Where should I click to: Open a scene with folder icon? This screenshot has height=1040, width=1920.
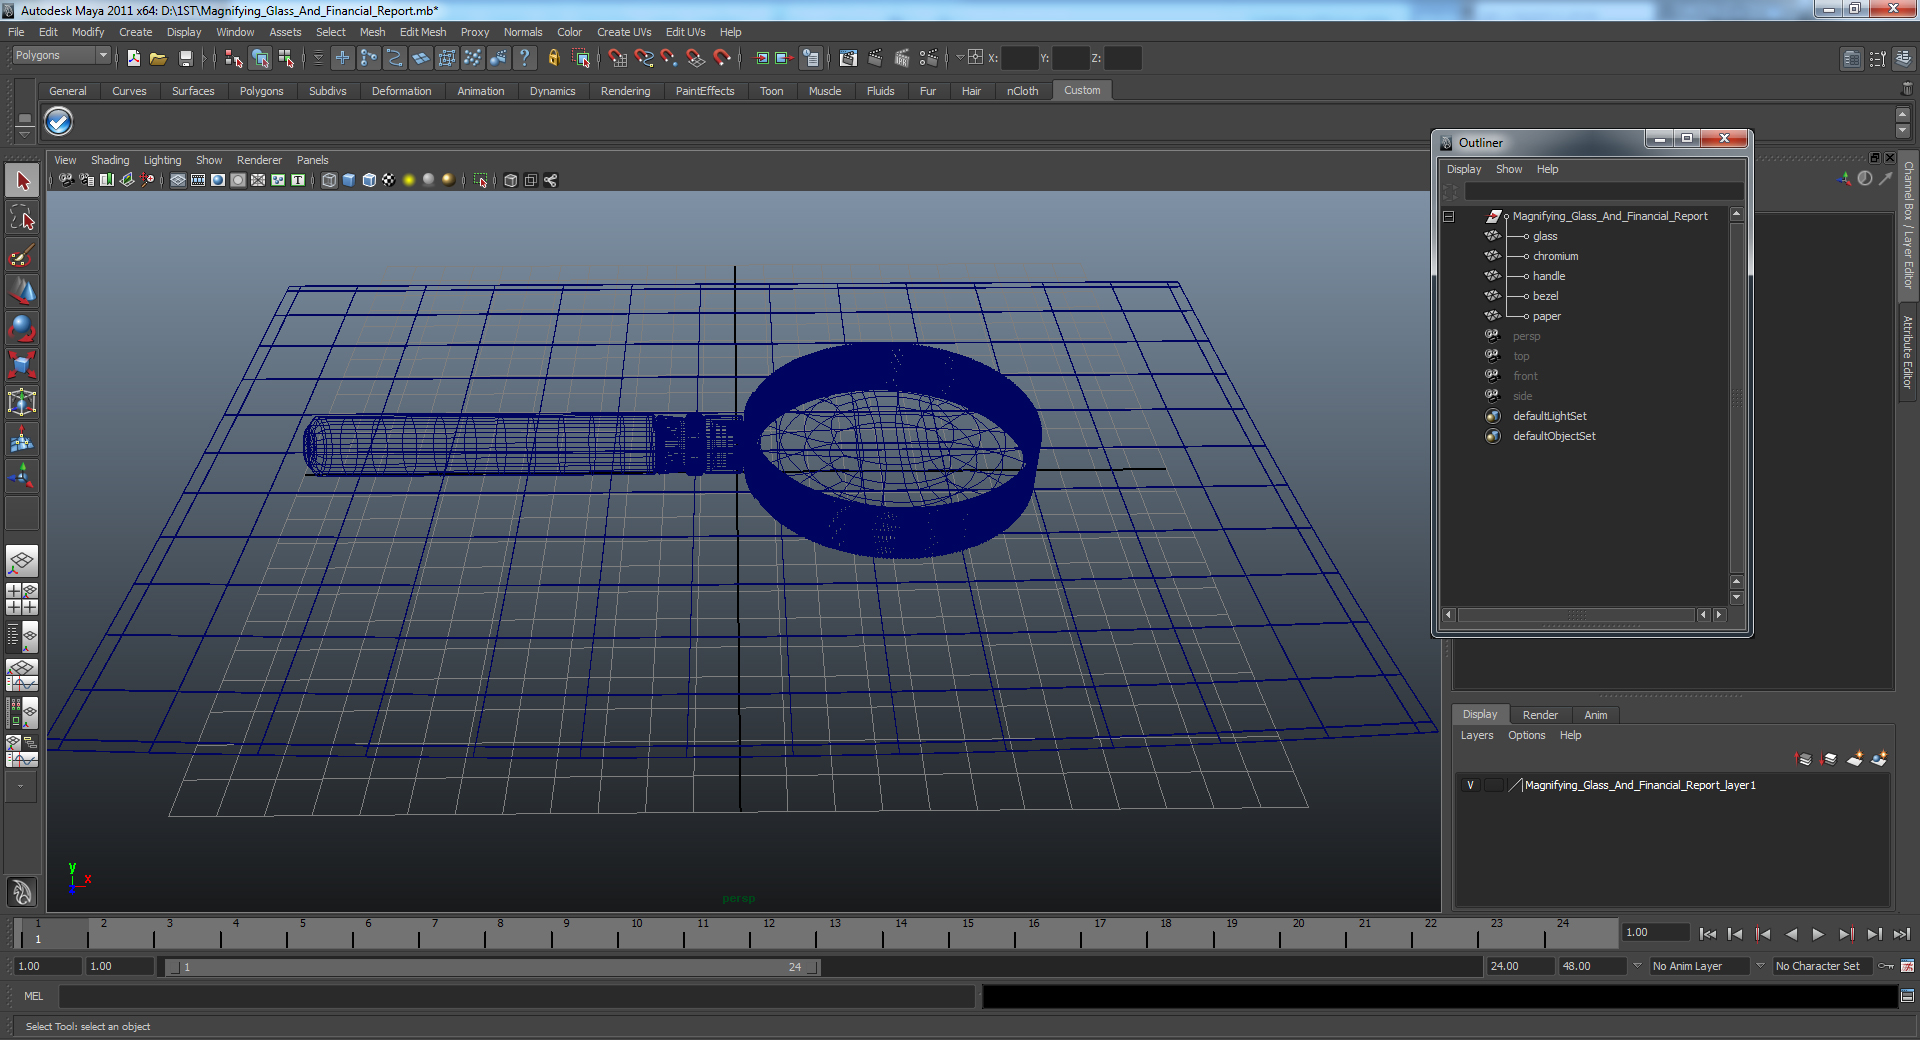click(x=158, y=58)
